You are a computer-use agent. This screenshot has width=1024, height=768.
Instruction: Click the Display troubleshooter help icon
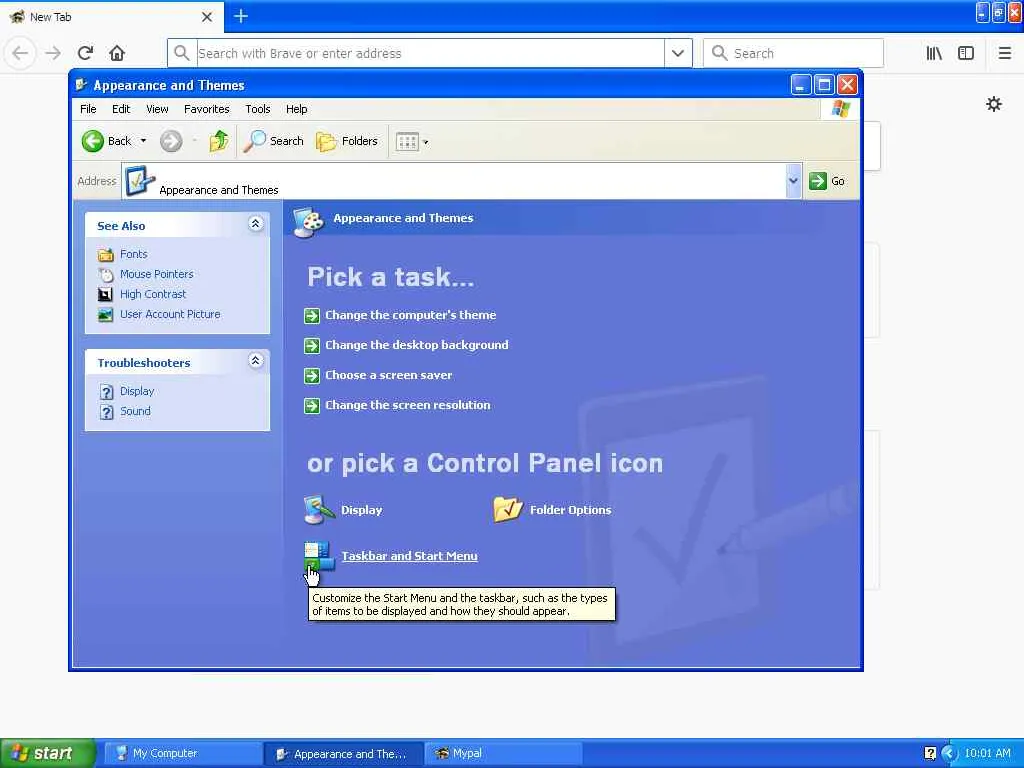tap(106, 392)
